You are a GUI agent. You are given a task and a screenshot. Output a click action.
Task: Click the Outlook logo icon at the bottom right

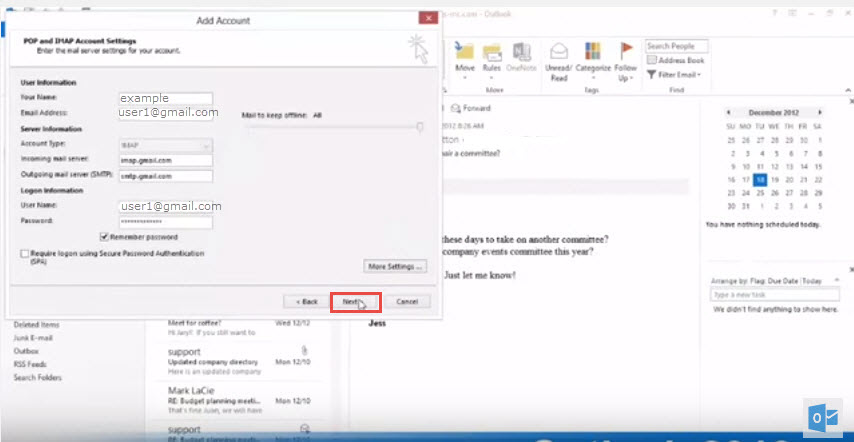click(x=823, y=418)
